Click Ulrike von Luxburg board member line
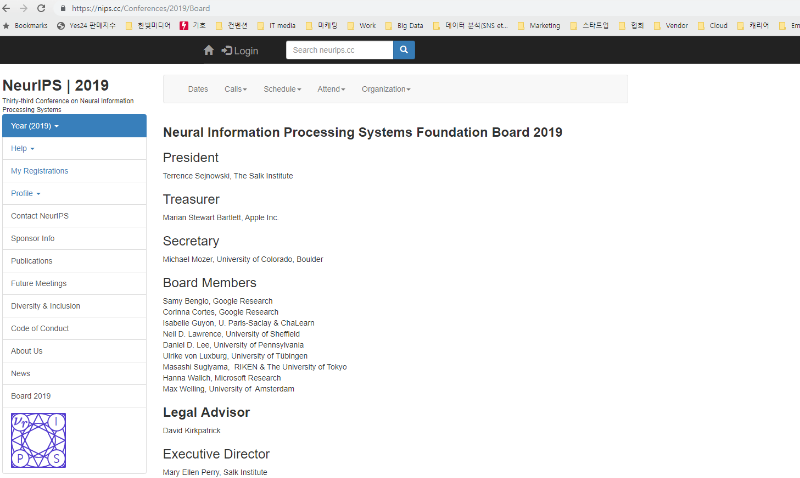The width and height of the screenshot is (800, 478). pos(235,356)
